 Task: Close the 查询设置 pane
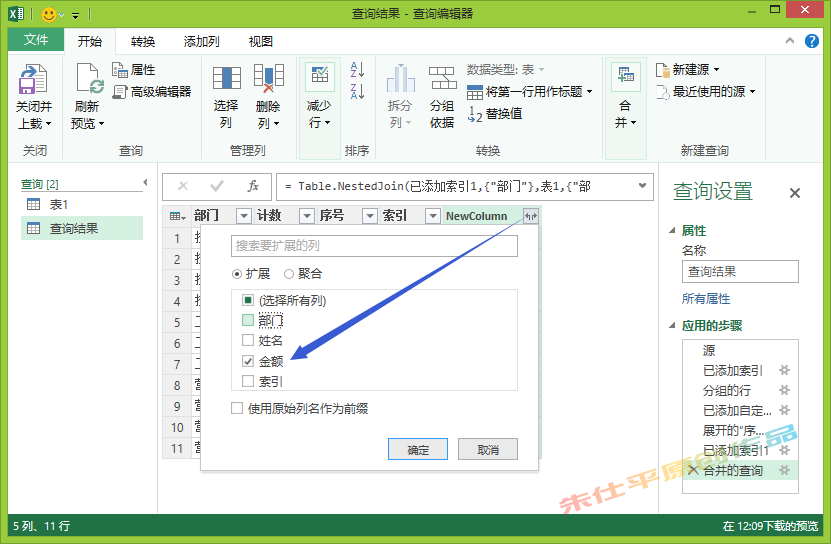[794, 193]
